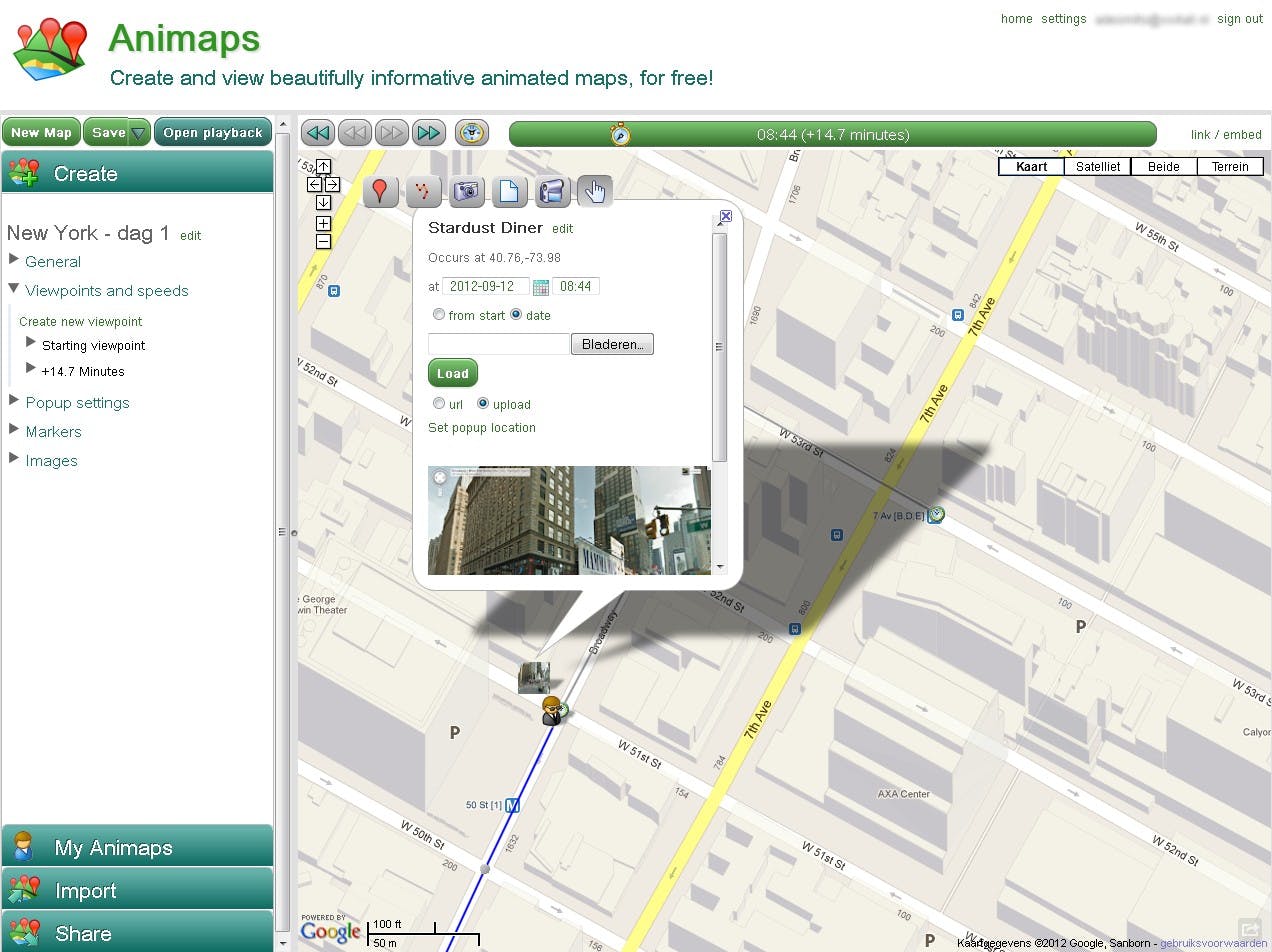The image size is (1272, 952).
Task: Switch map view to Beide
Action: (1164, 167)
